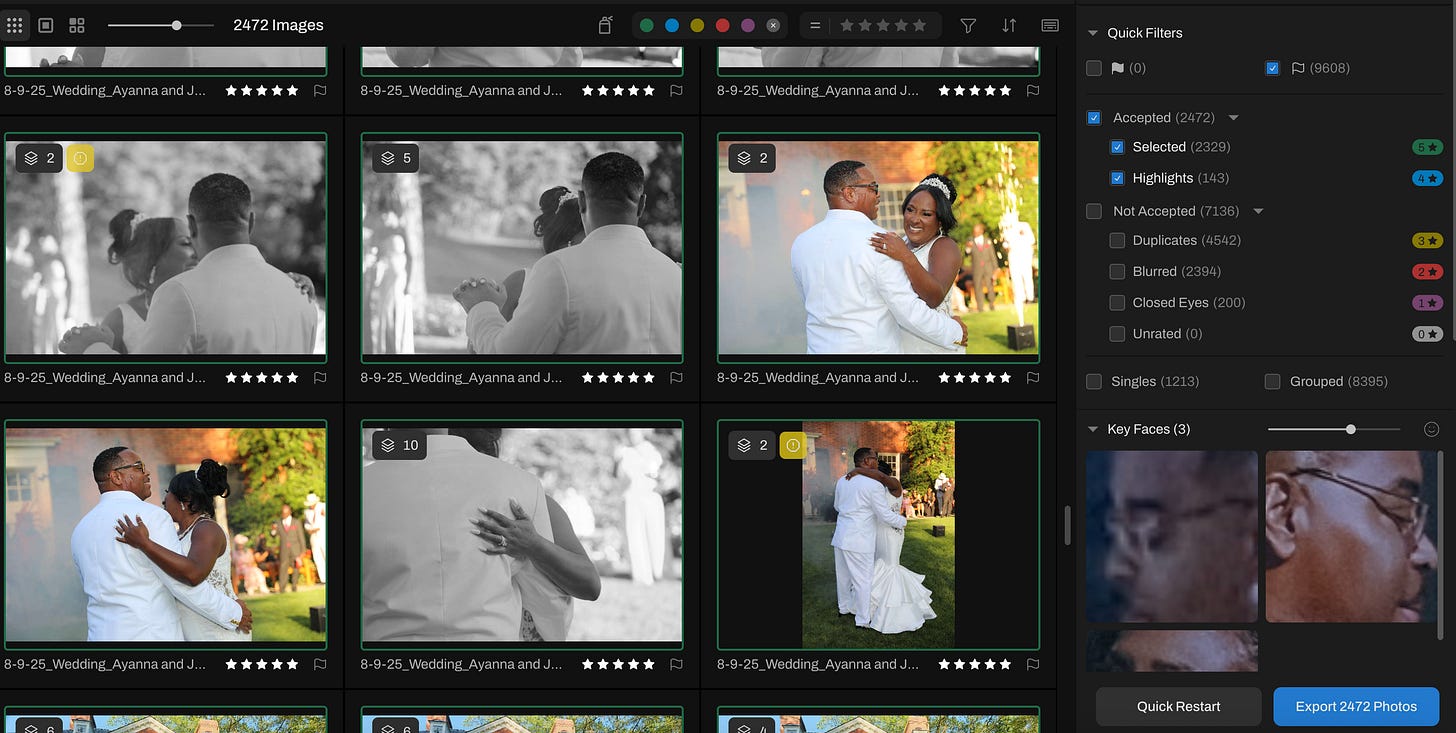Uncheck the Selected (2329) checkbox
Viewport: 1456px width, 733px height.
click(1117, 147)
